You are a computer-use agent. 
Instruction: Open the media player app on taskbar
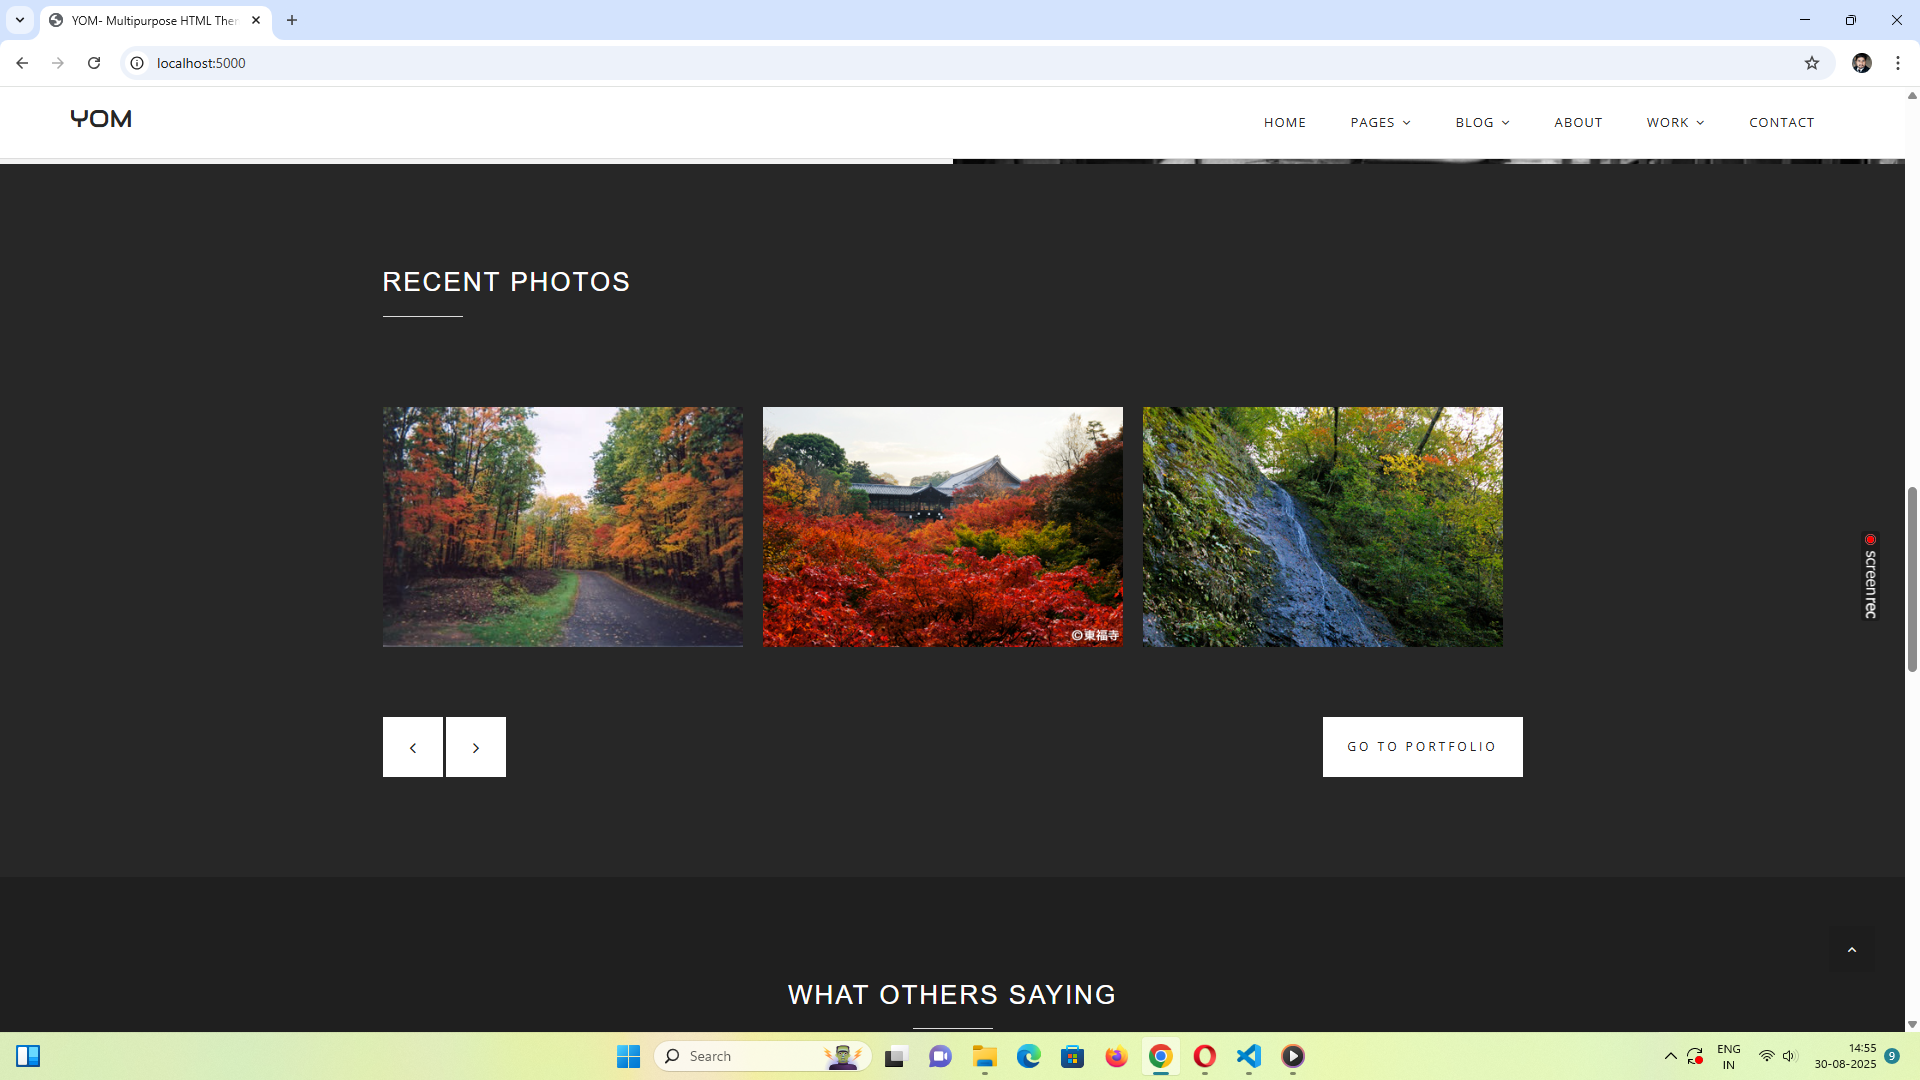(1292, 1056)
